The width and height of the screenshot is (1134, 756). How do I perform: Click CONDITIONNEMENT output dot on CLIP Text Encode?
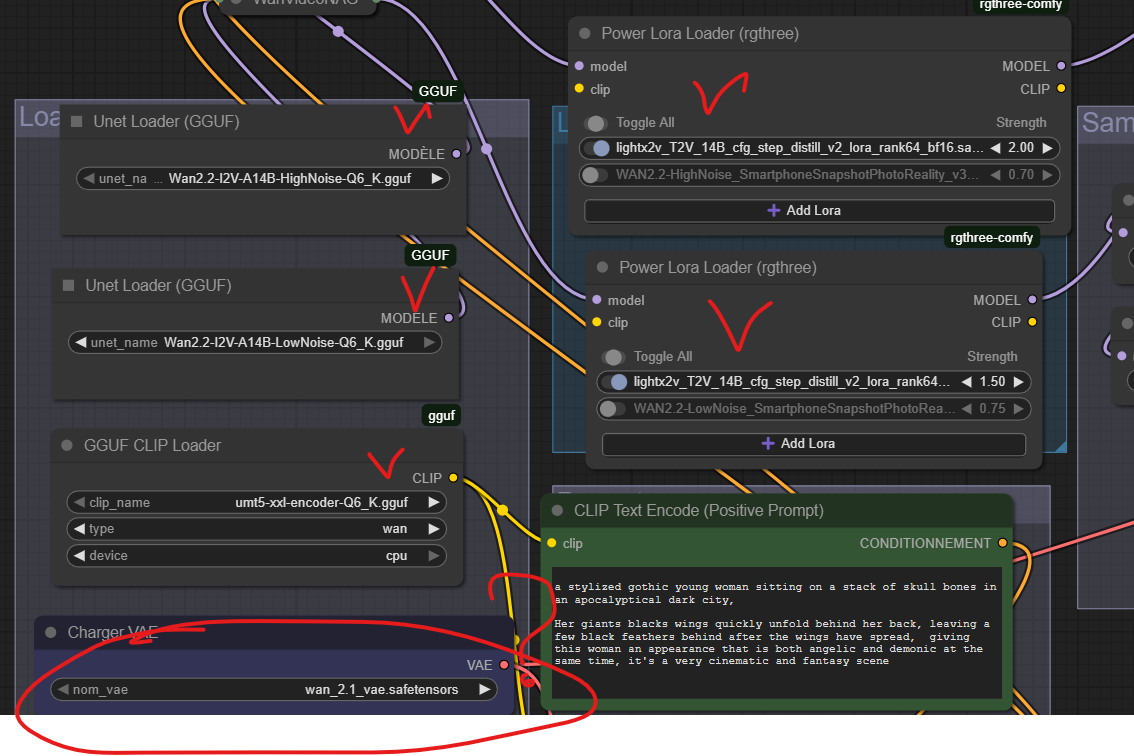tap(1002, 543)
